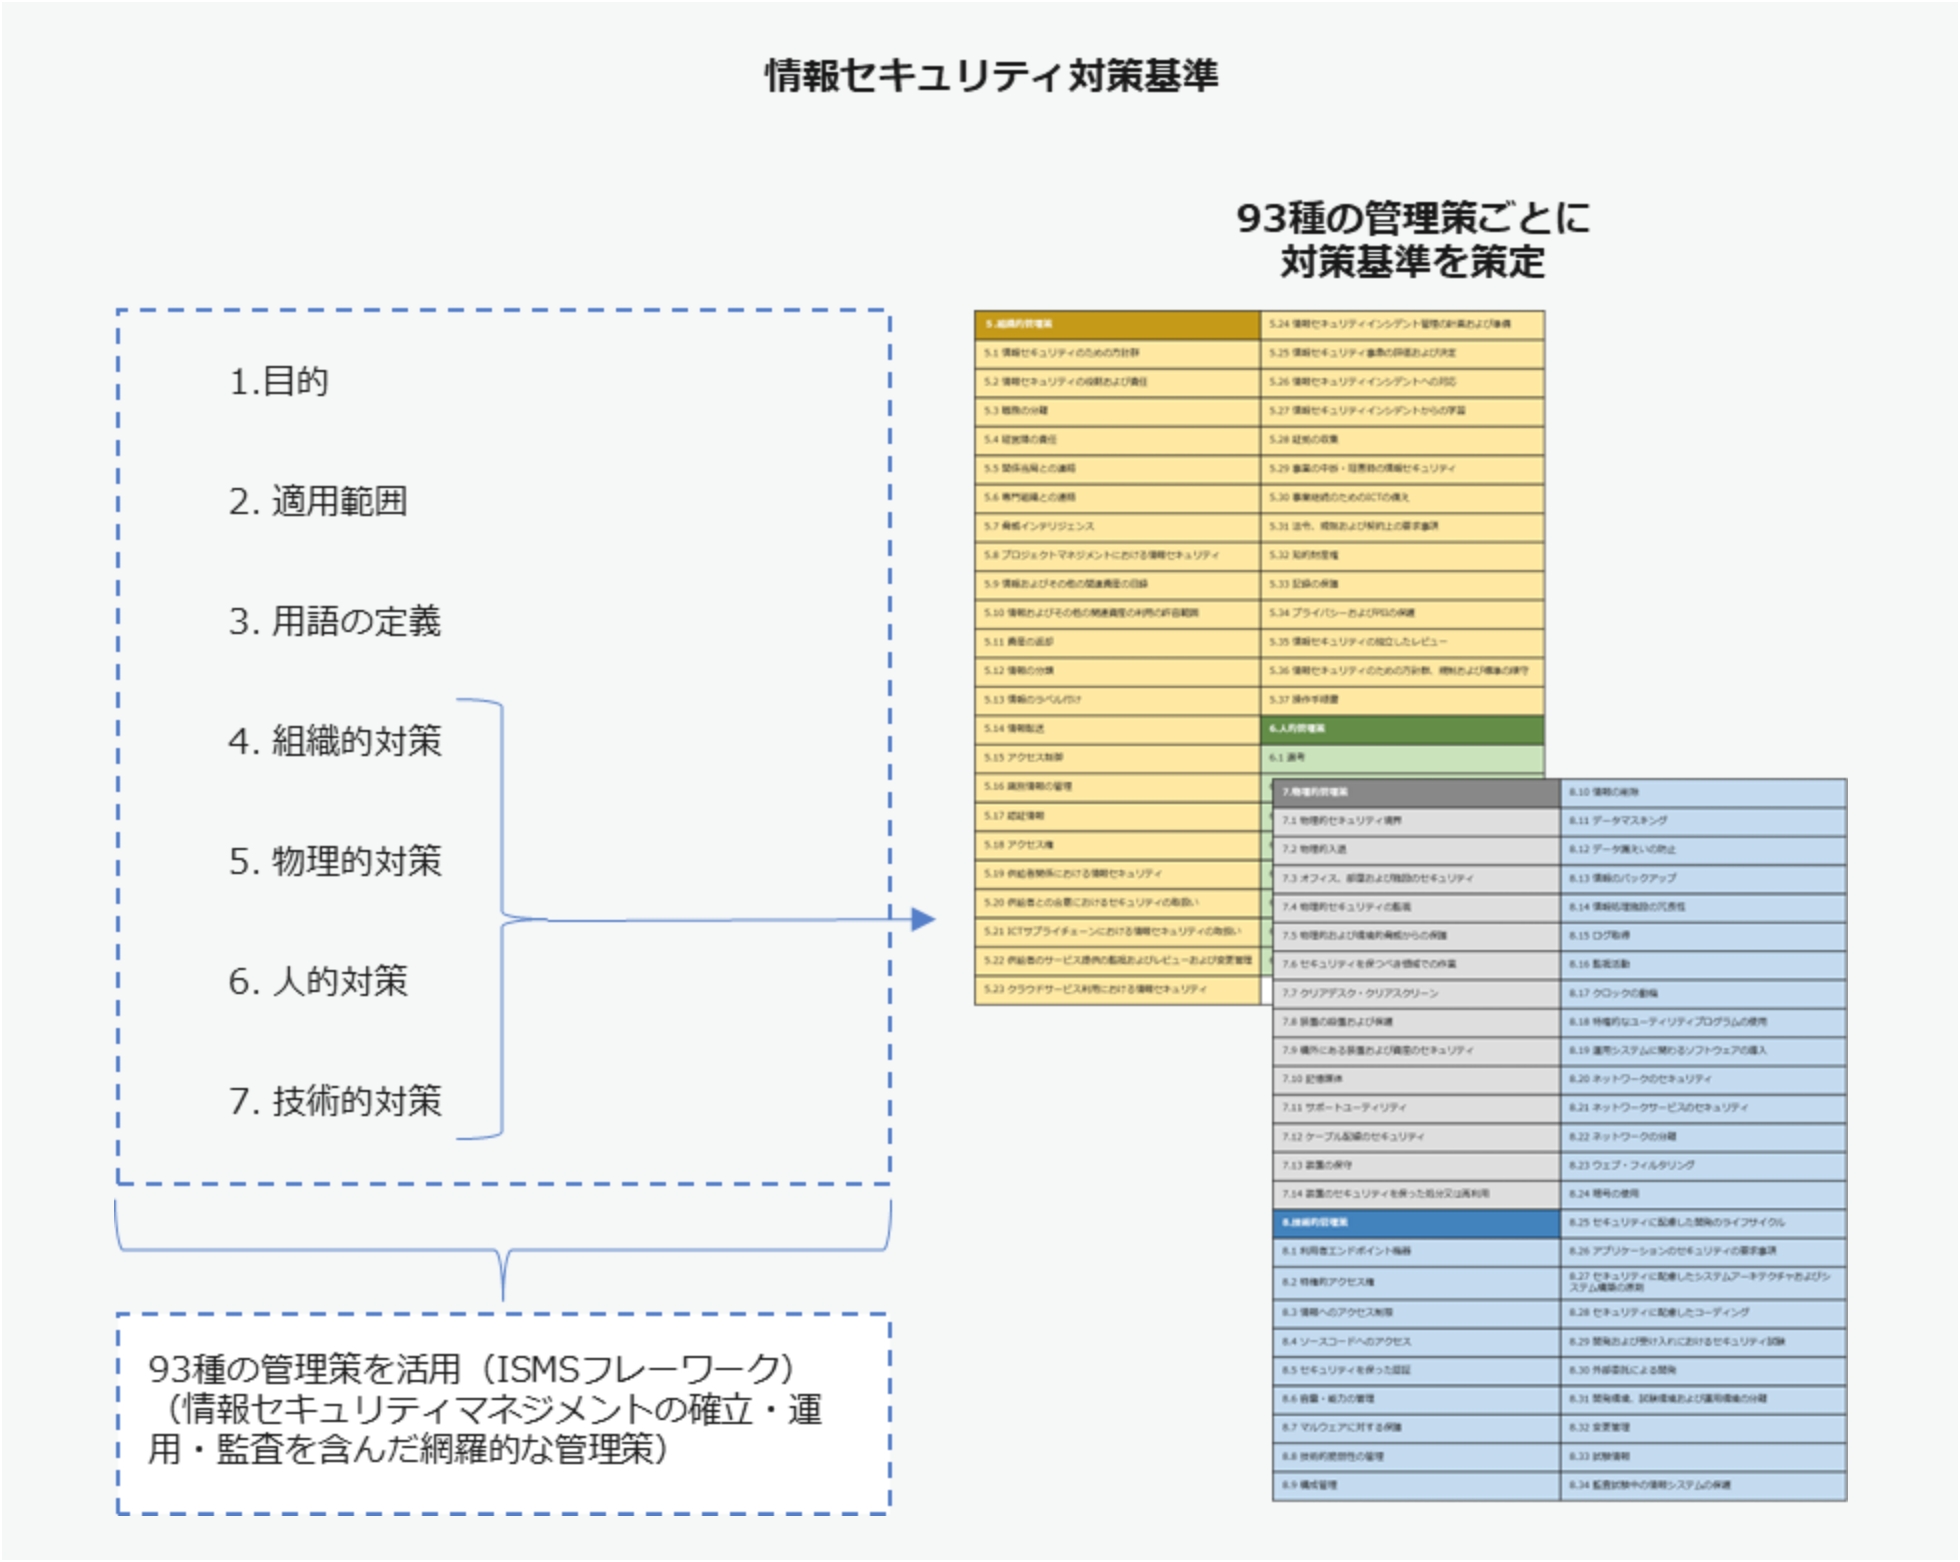
Task: Click table cell 8.4 ソースコードへのアクセス
Action: [1416, 1343]
